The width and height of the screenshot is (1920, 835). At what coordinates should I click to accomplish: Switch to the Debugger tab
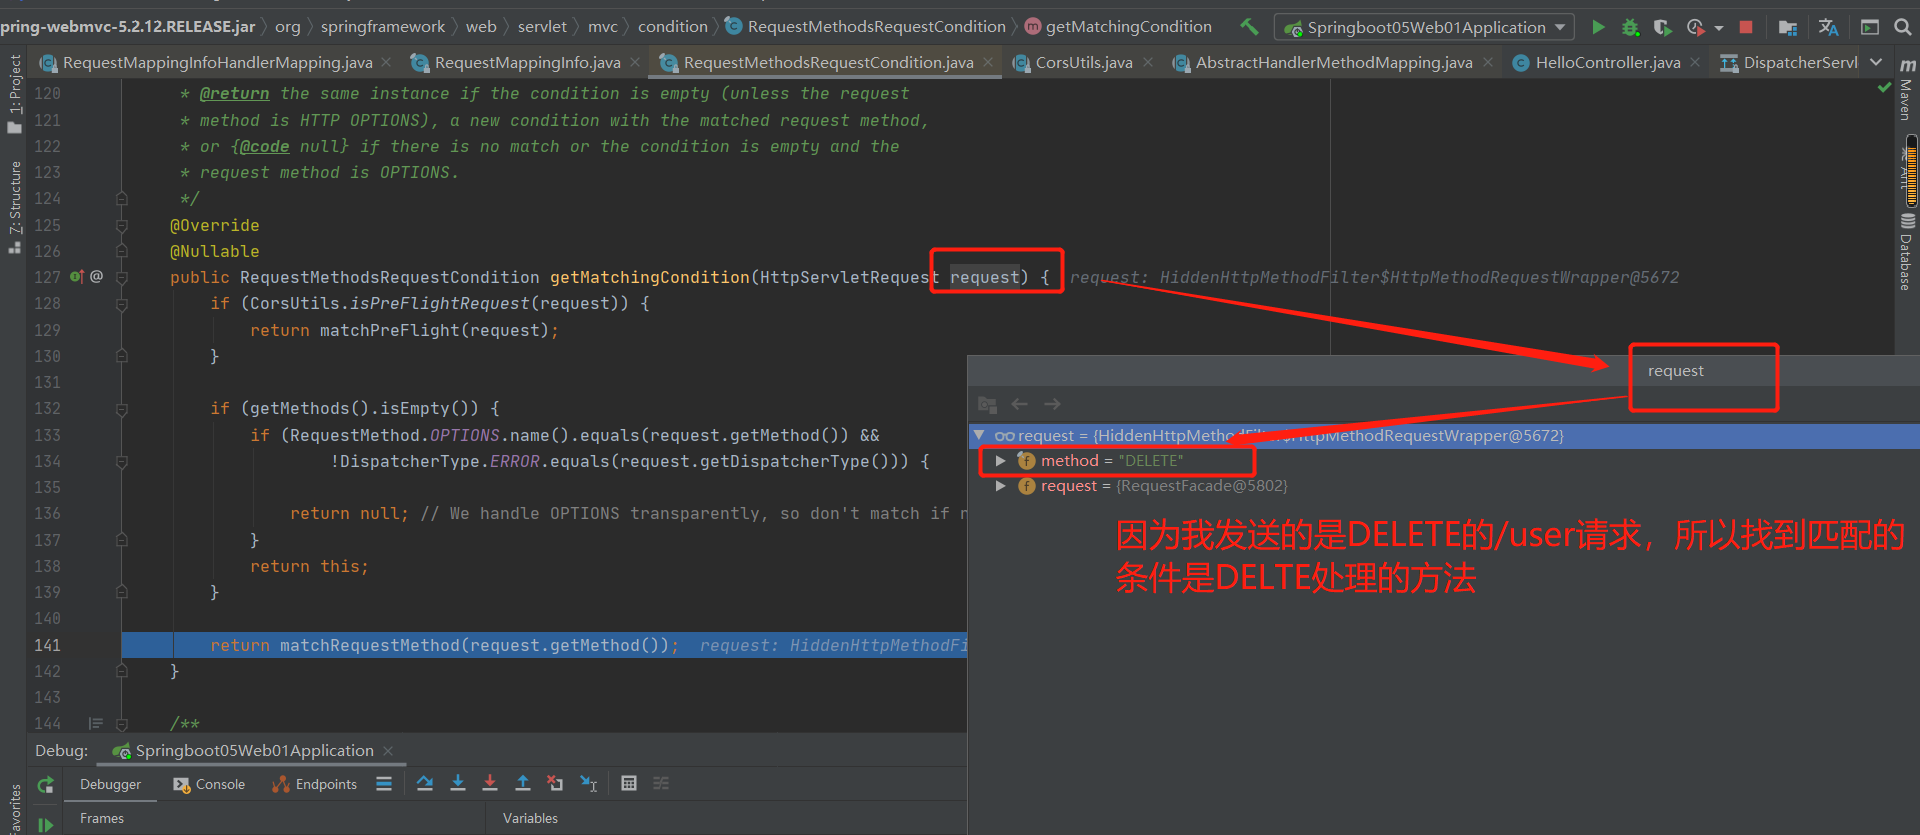[x=110, y=784]
